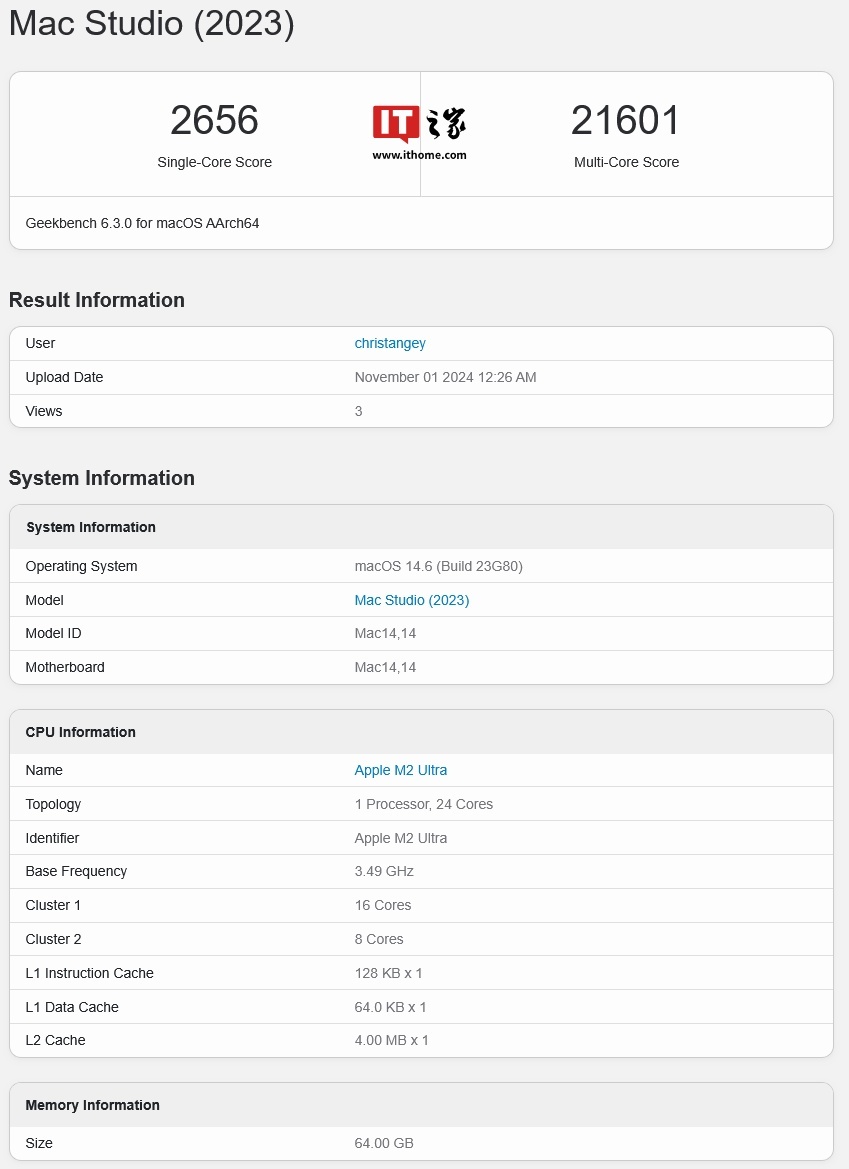Click the System Information table header

(x=91, y=527)
